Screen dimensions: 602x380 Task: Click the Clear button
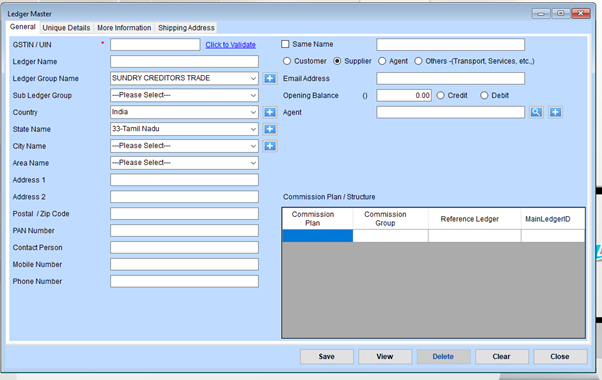(502, 357)
